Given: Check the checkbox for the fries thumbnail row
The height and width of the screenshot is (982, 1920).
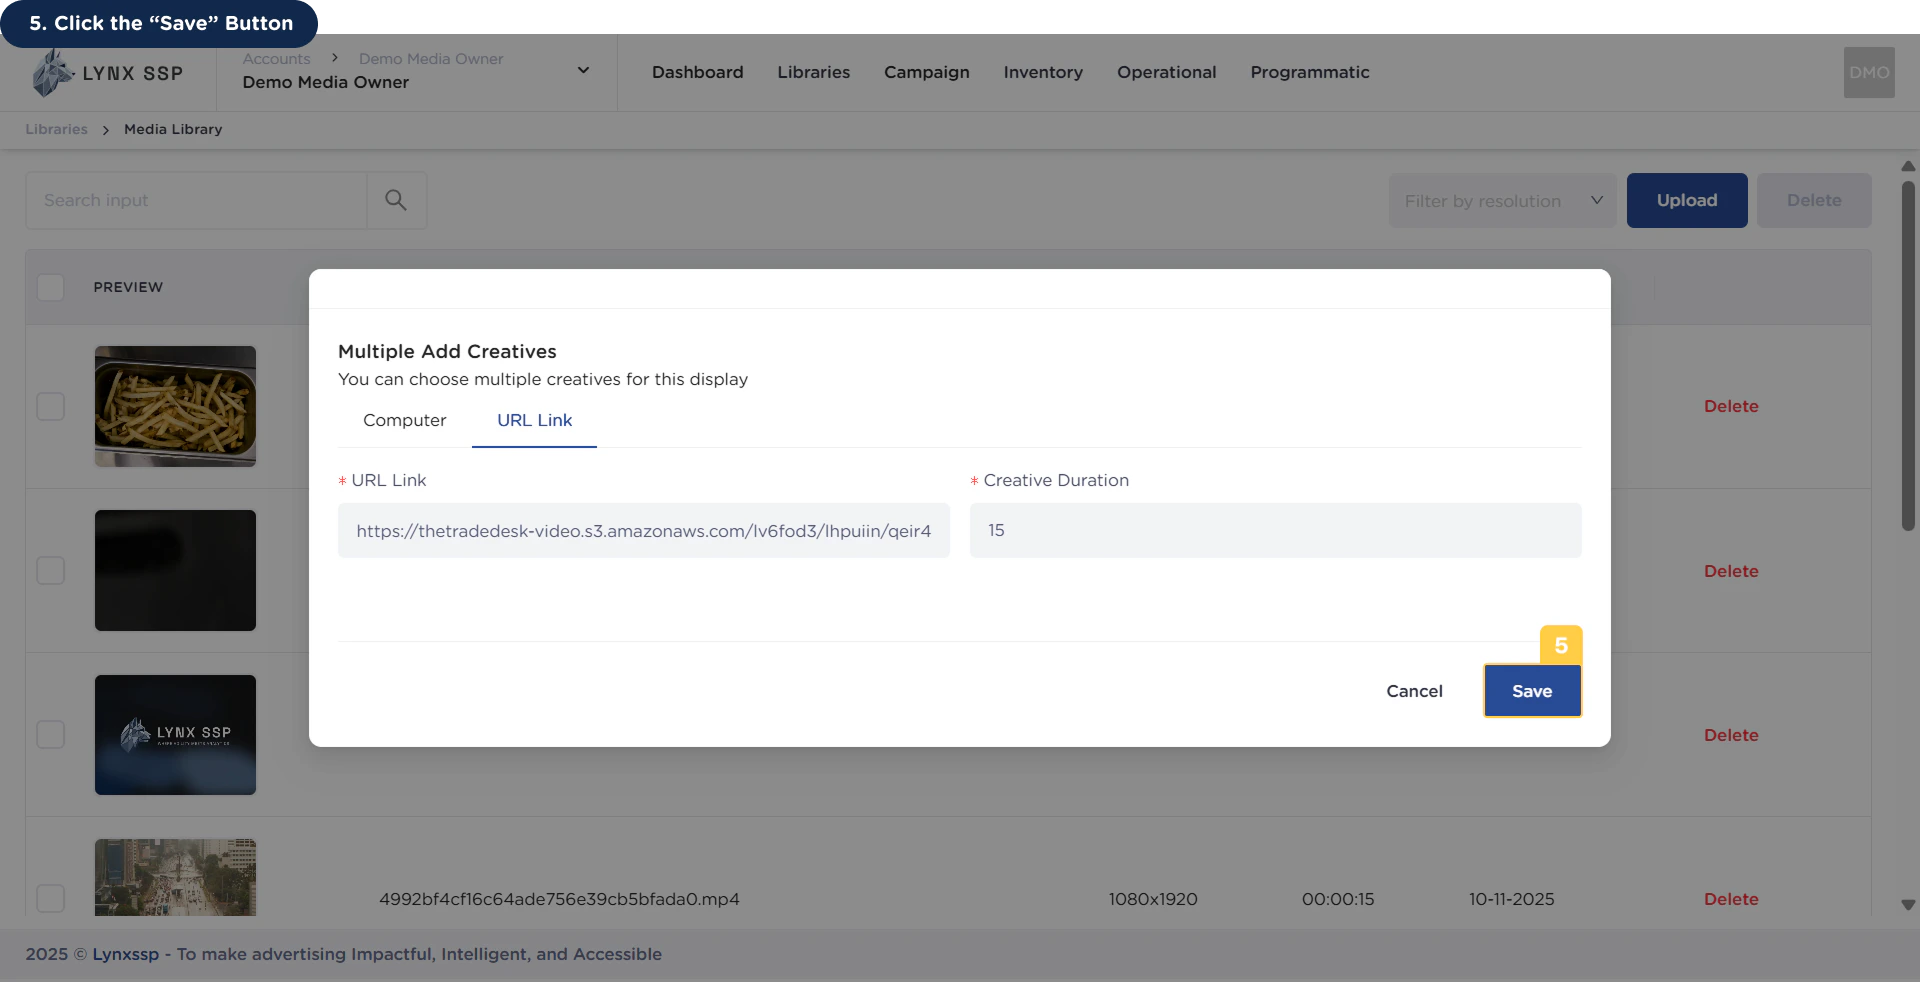Looking at the screenshot, I should coord(50,406).
